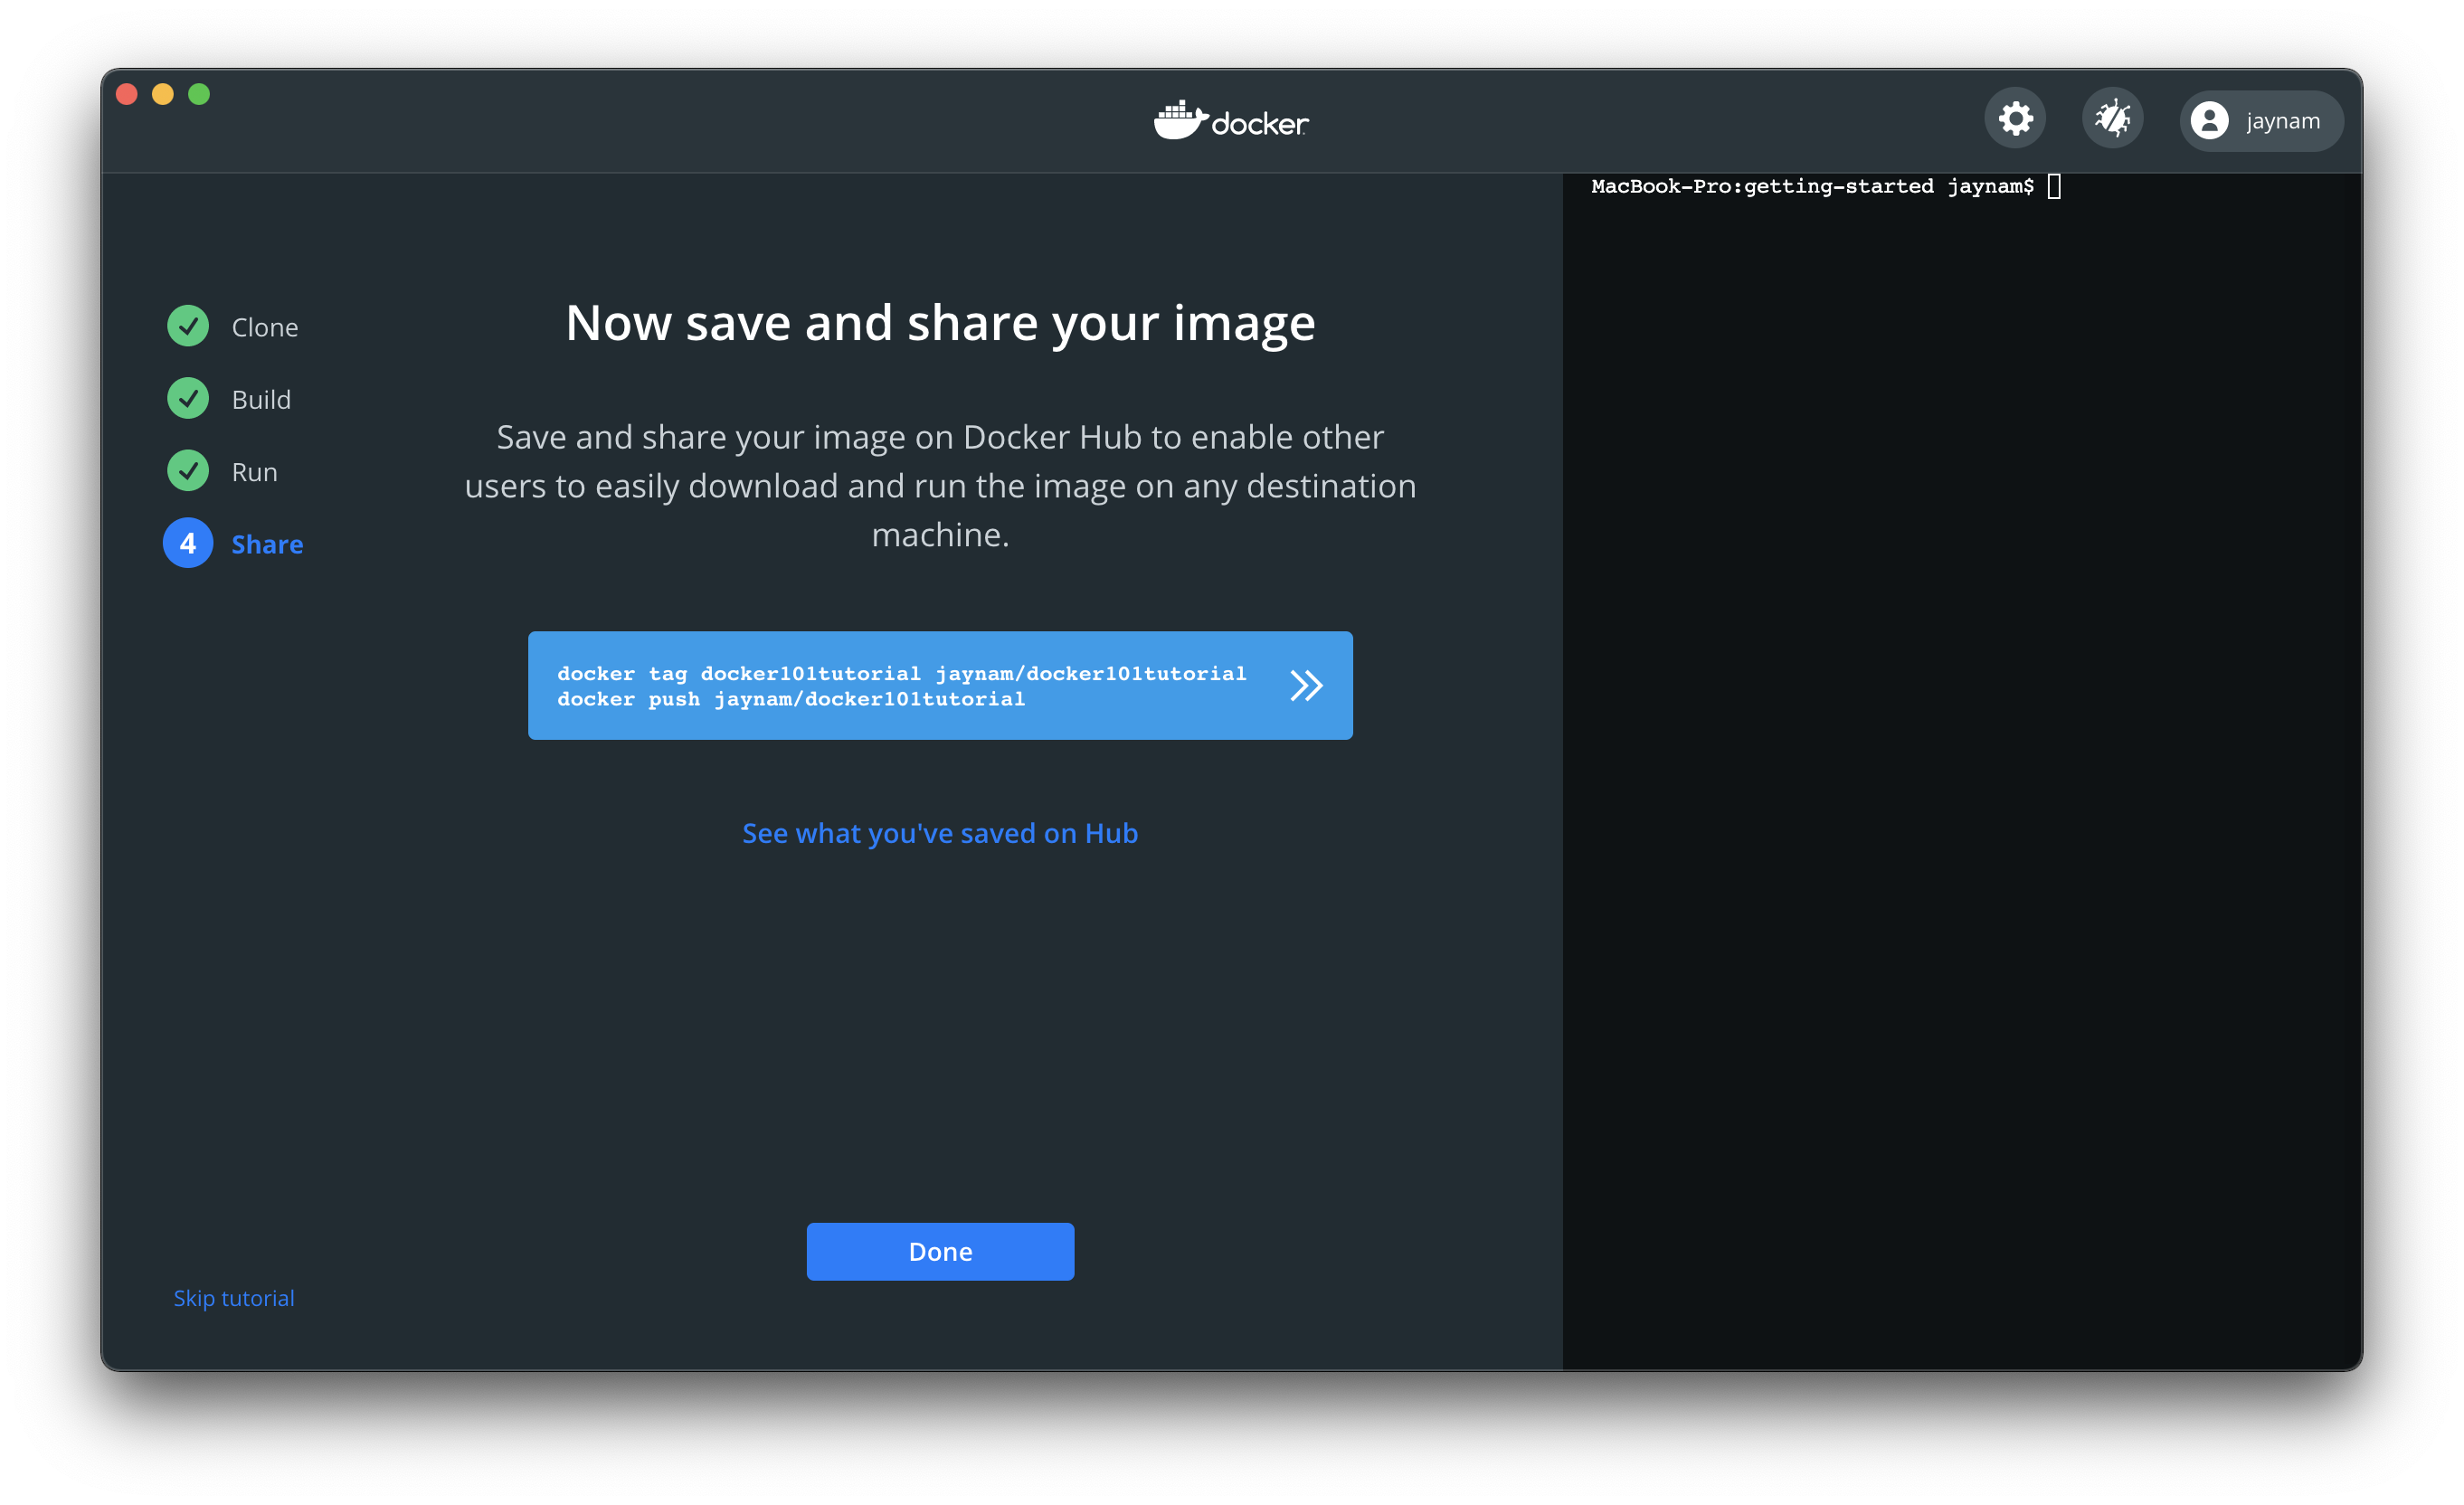The height and width of the screenshot is (1505, 2464).
Task: Click the Run step green checkmark
Action: pyautogui.click(x=188, y=471)
